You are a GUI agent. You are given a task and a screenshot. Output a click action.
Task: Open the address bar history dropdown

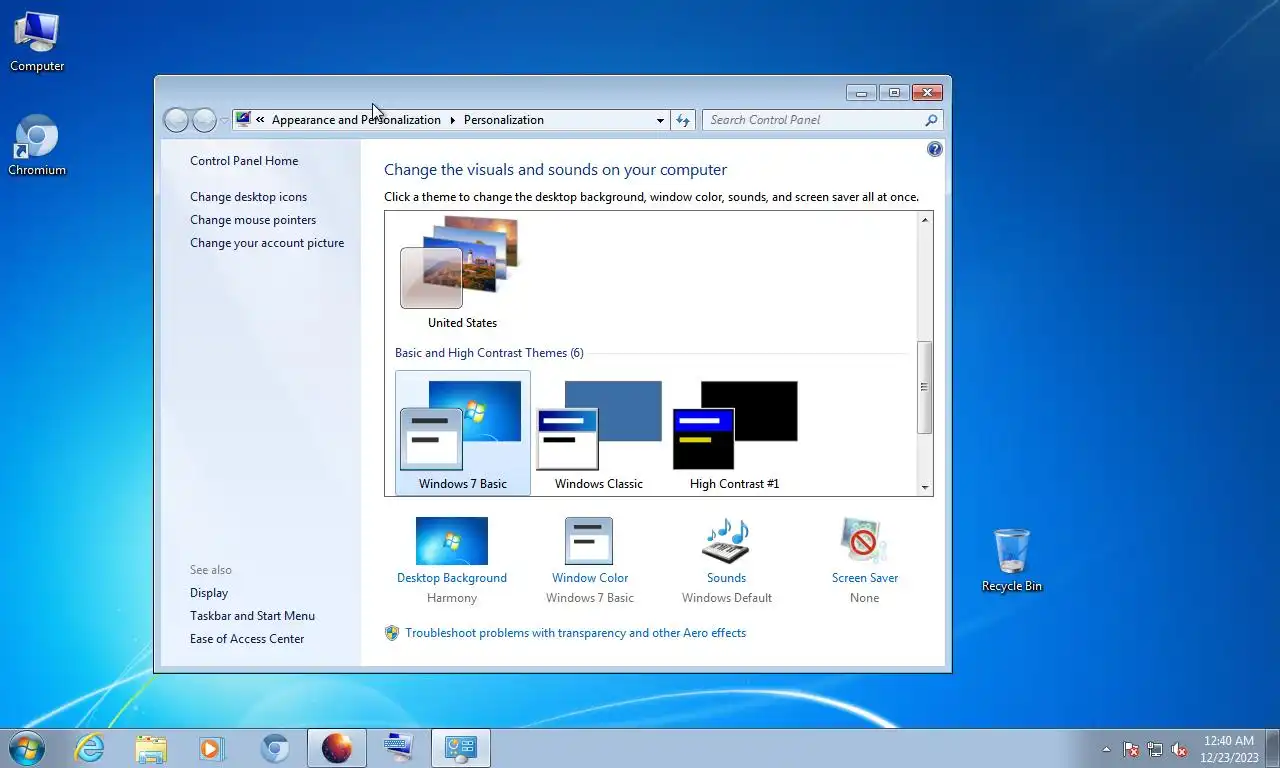pyautogui.click(x=660, y=120)
